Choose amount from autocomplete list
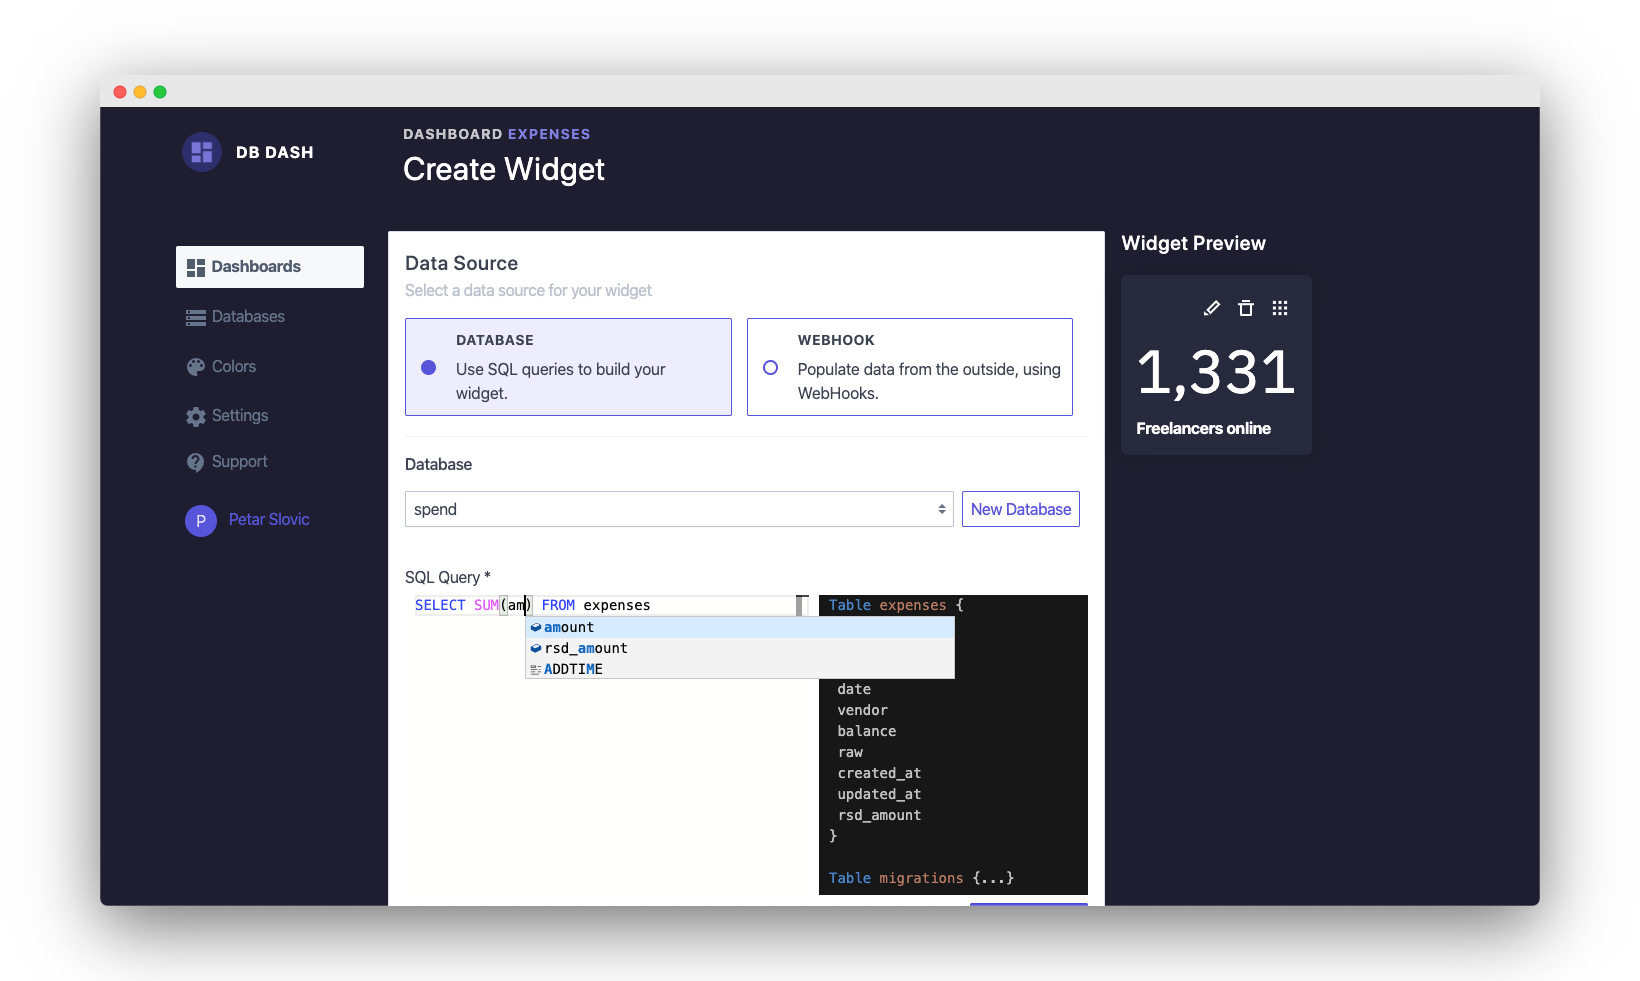This screenshot has height=981, width=1640. click(740, 627)
